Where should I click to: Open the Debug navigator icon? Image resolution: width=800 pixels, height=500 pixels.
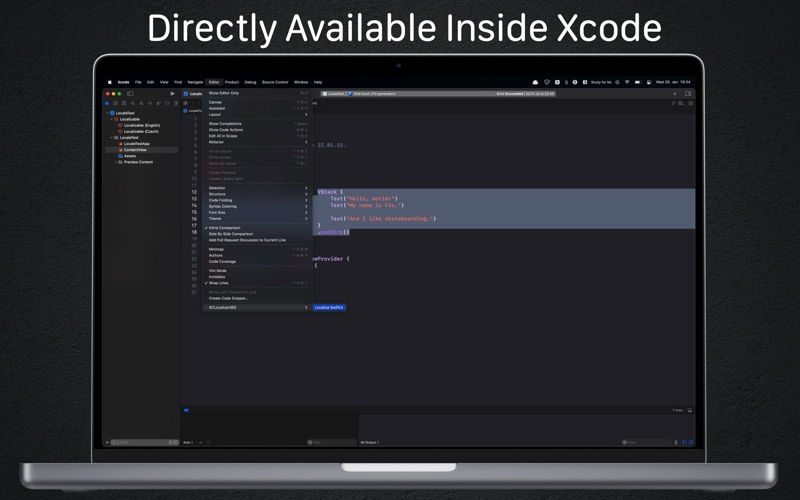[x=159, y=103]
